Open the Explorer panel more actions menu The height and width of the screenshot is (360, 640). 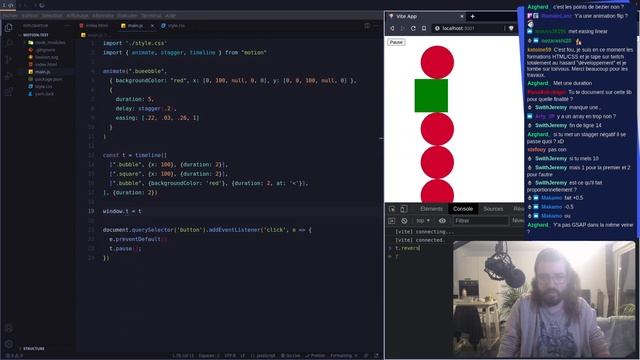[67, 26]
